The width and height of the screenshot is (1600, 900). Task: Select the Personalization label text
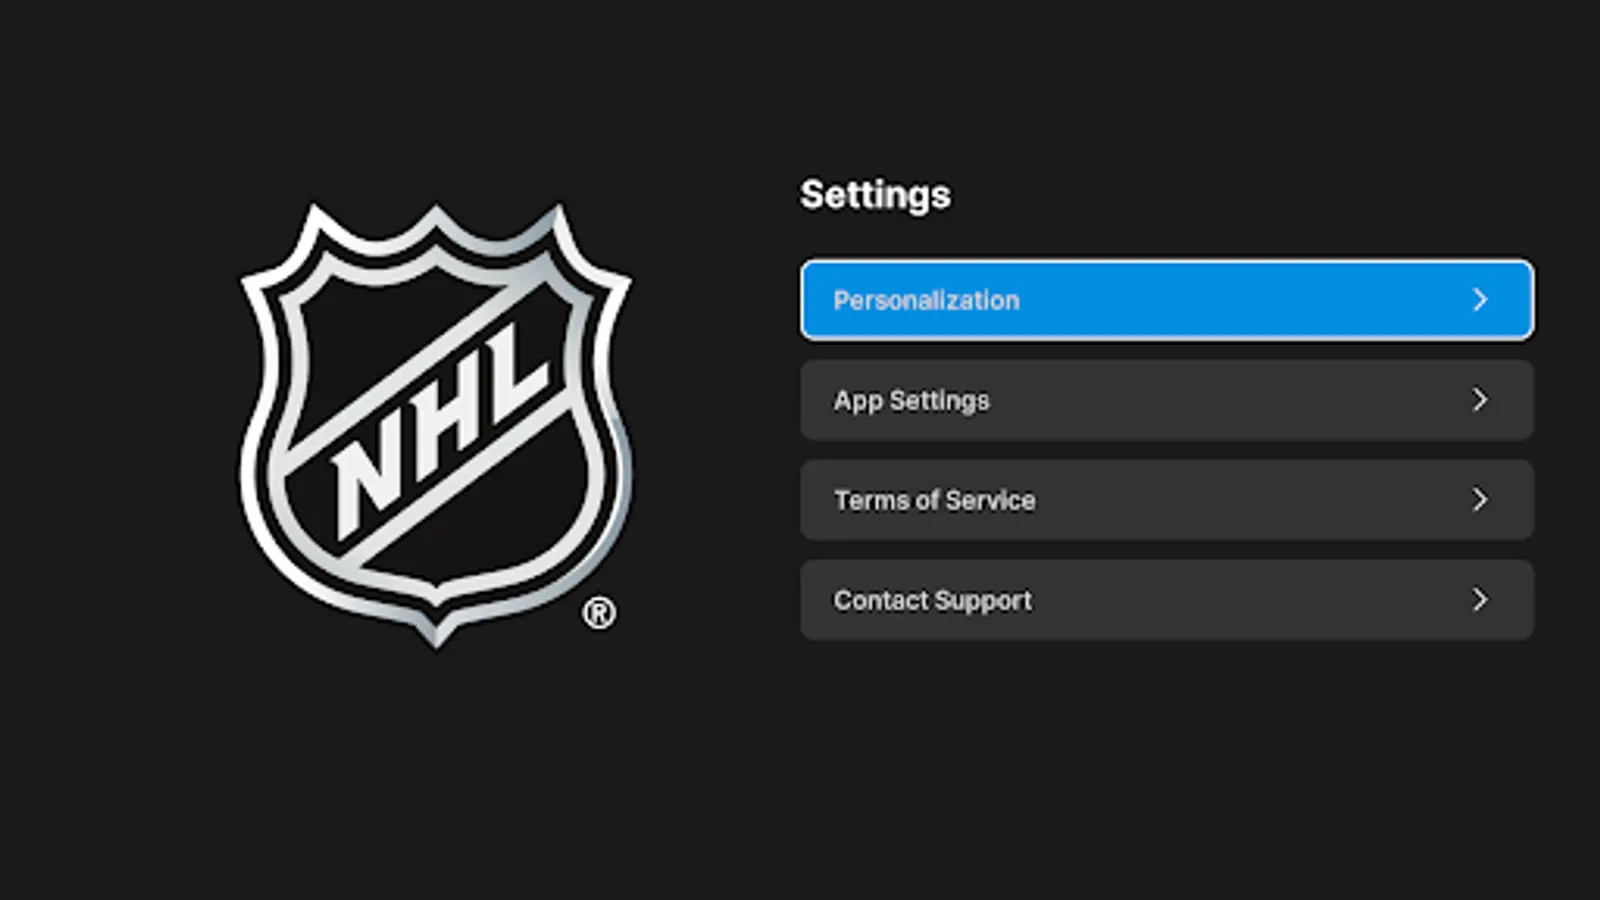pos(925,299)
